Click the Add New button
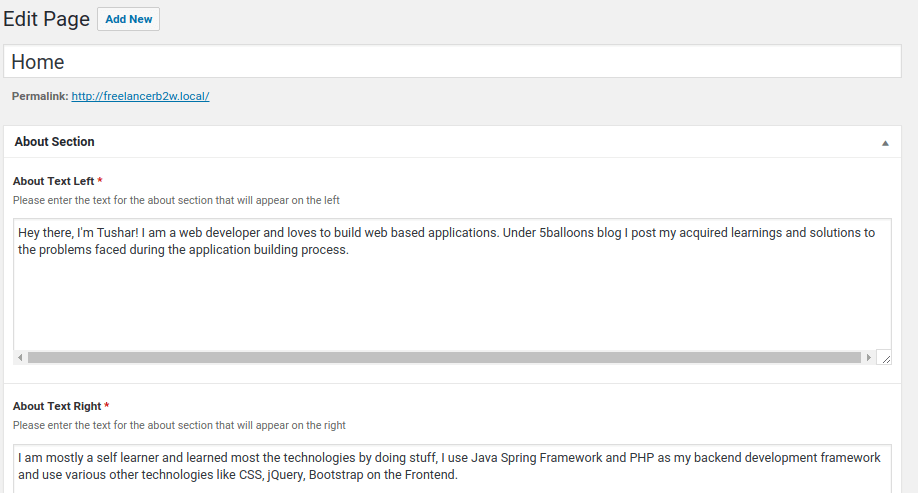918x493 pixels. tap(128, 19)
